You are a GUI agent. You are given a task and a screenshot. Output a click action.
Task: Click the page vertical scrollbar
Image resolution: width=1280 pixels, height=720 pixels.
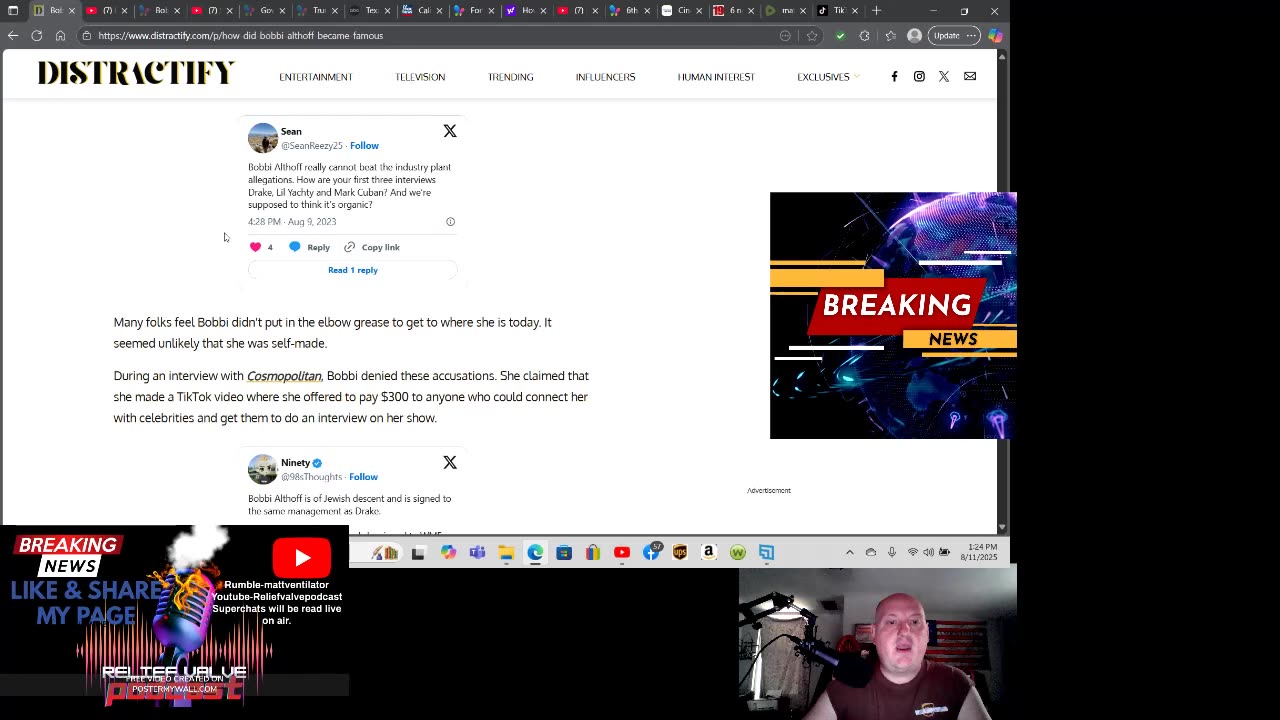(1002, 290)
